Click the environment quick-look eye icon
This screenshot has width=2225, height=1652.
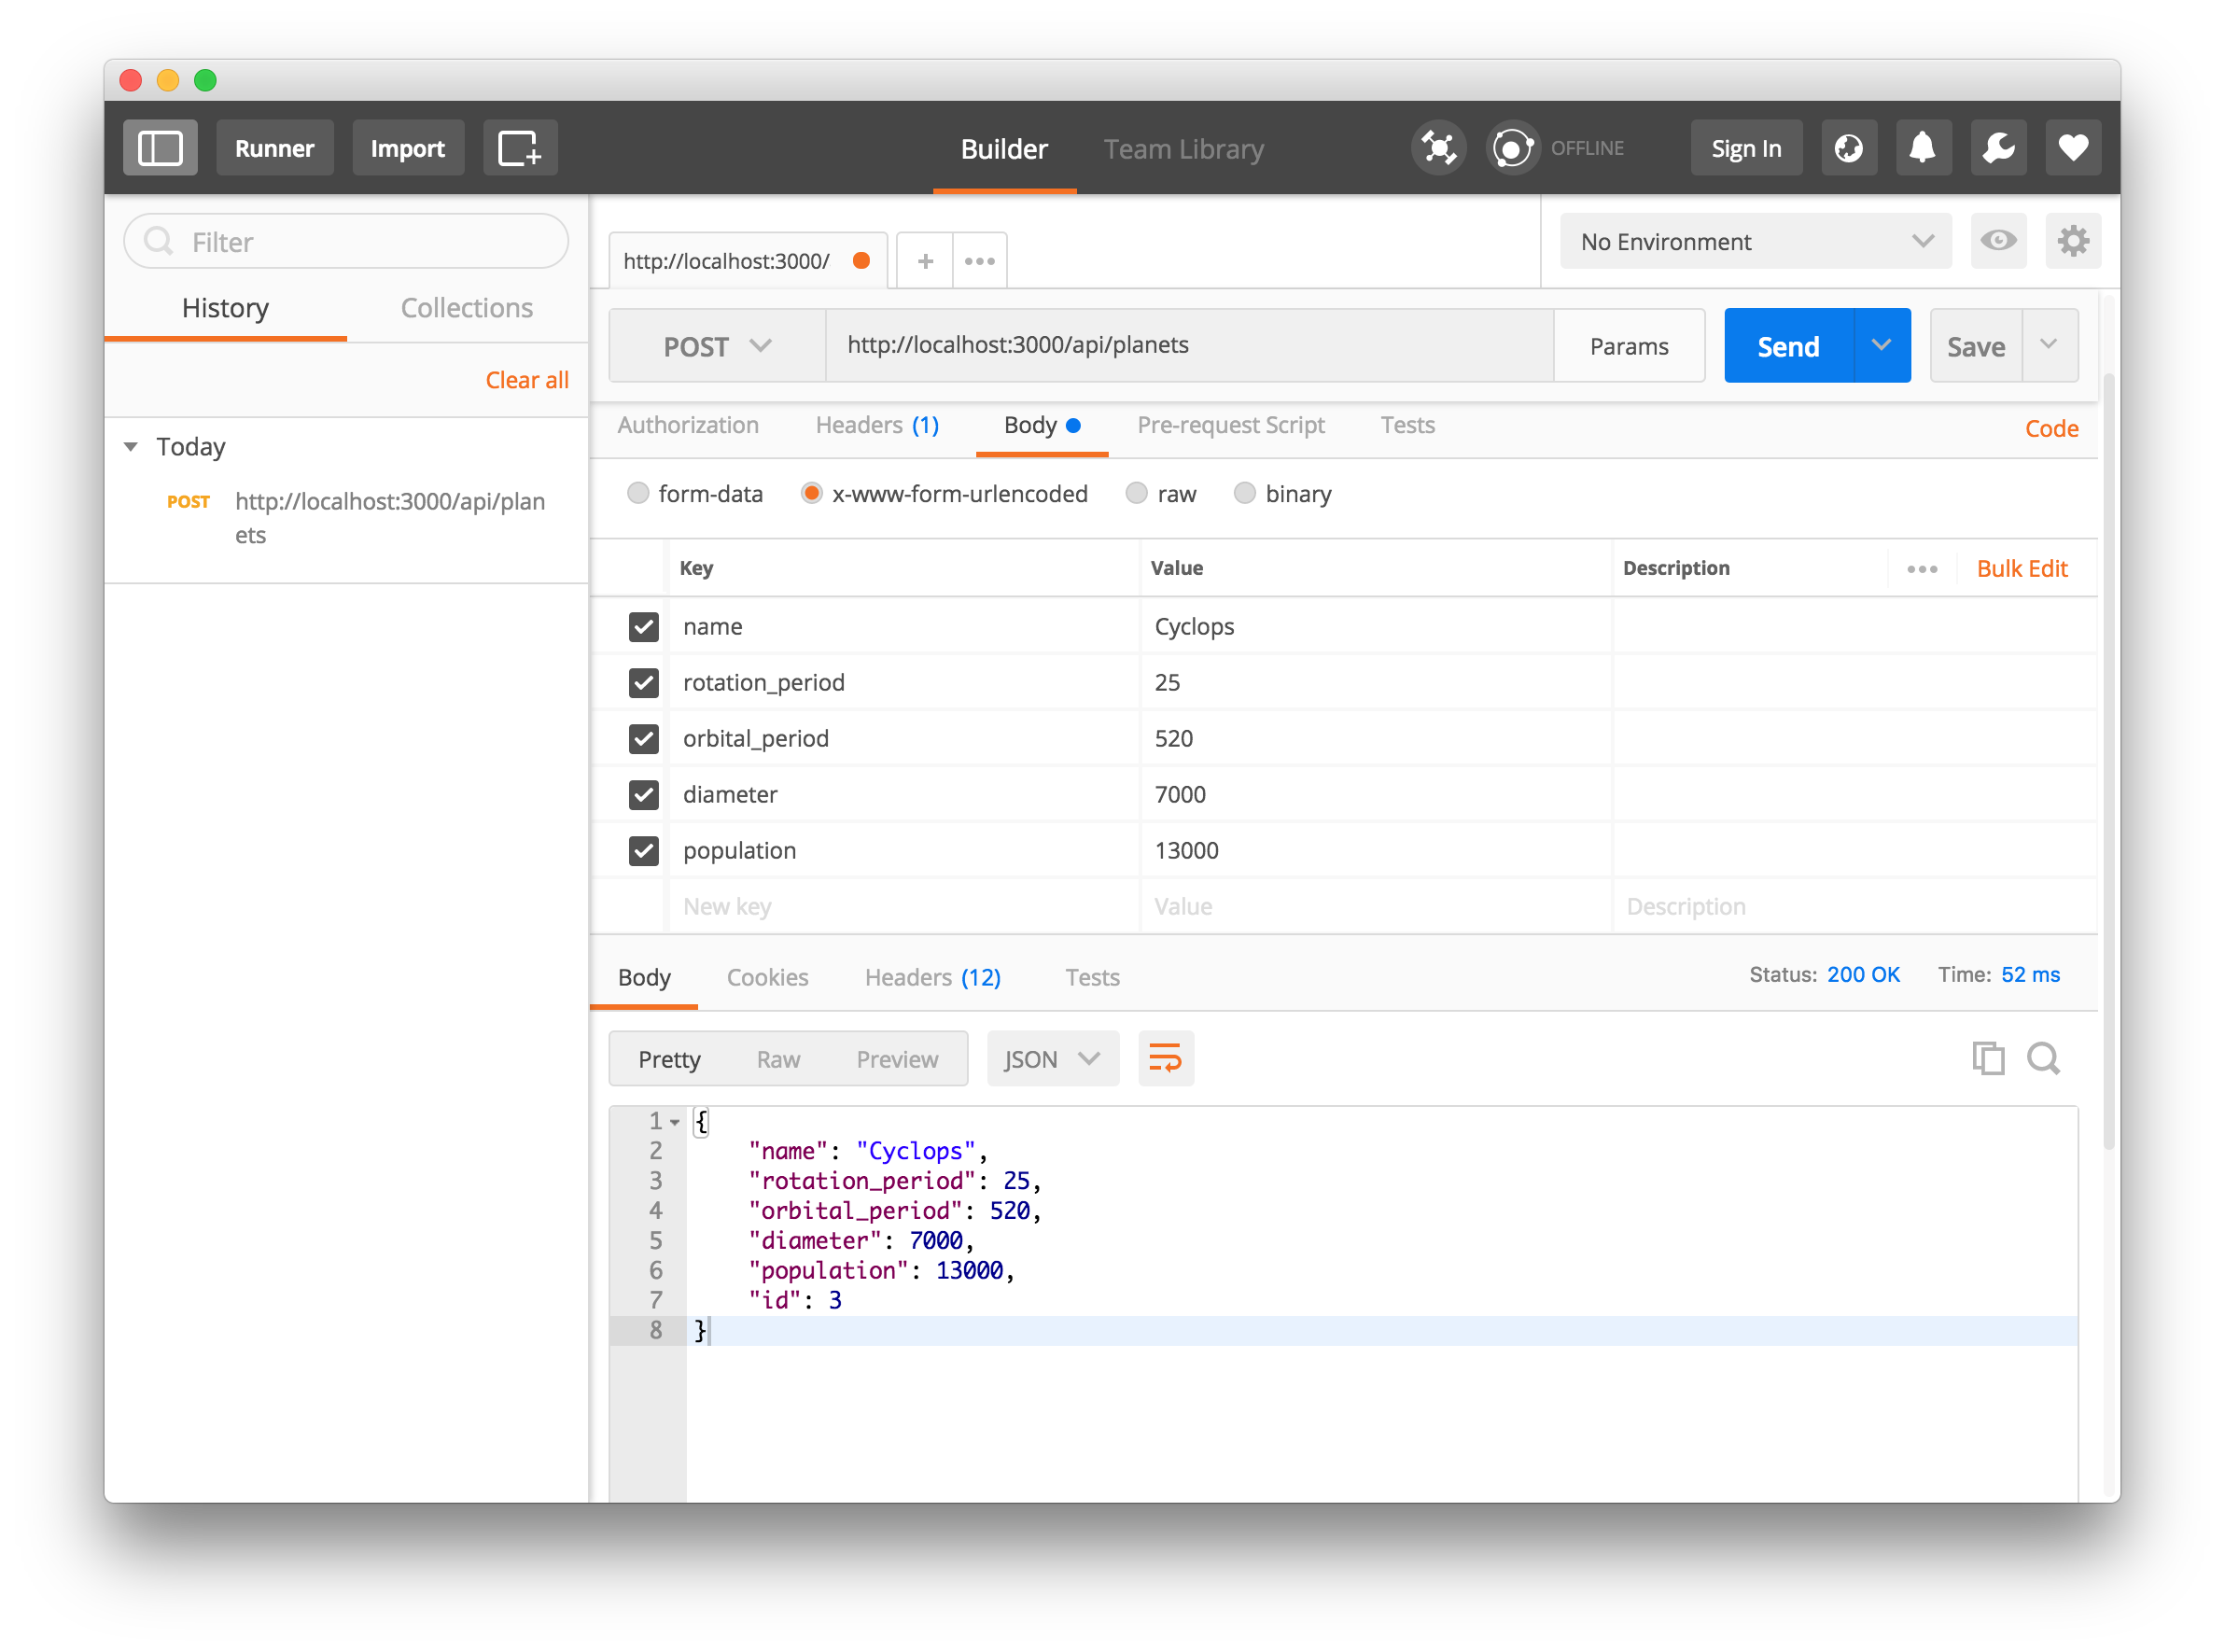click(x=1997, y=243)
